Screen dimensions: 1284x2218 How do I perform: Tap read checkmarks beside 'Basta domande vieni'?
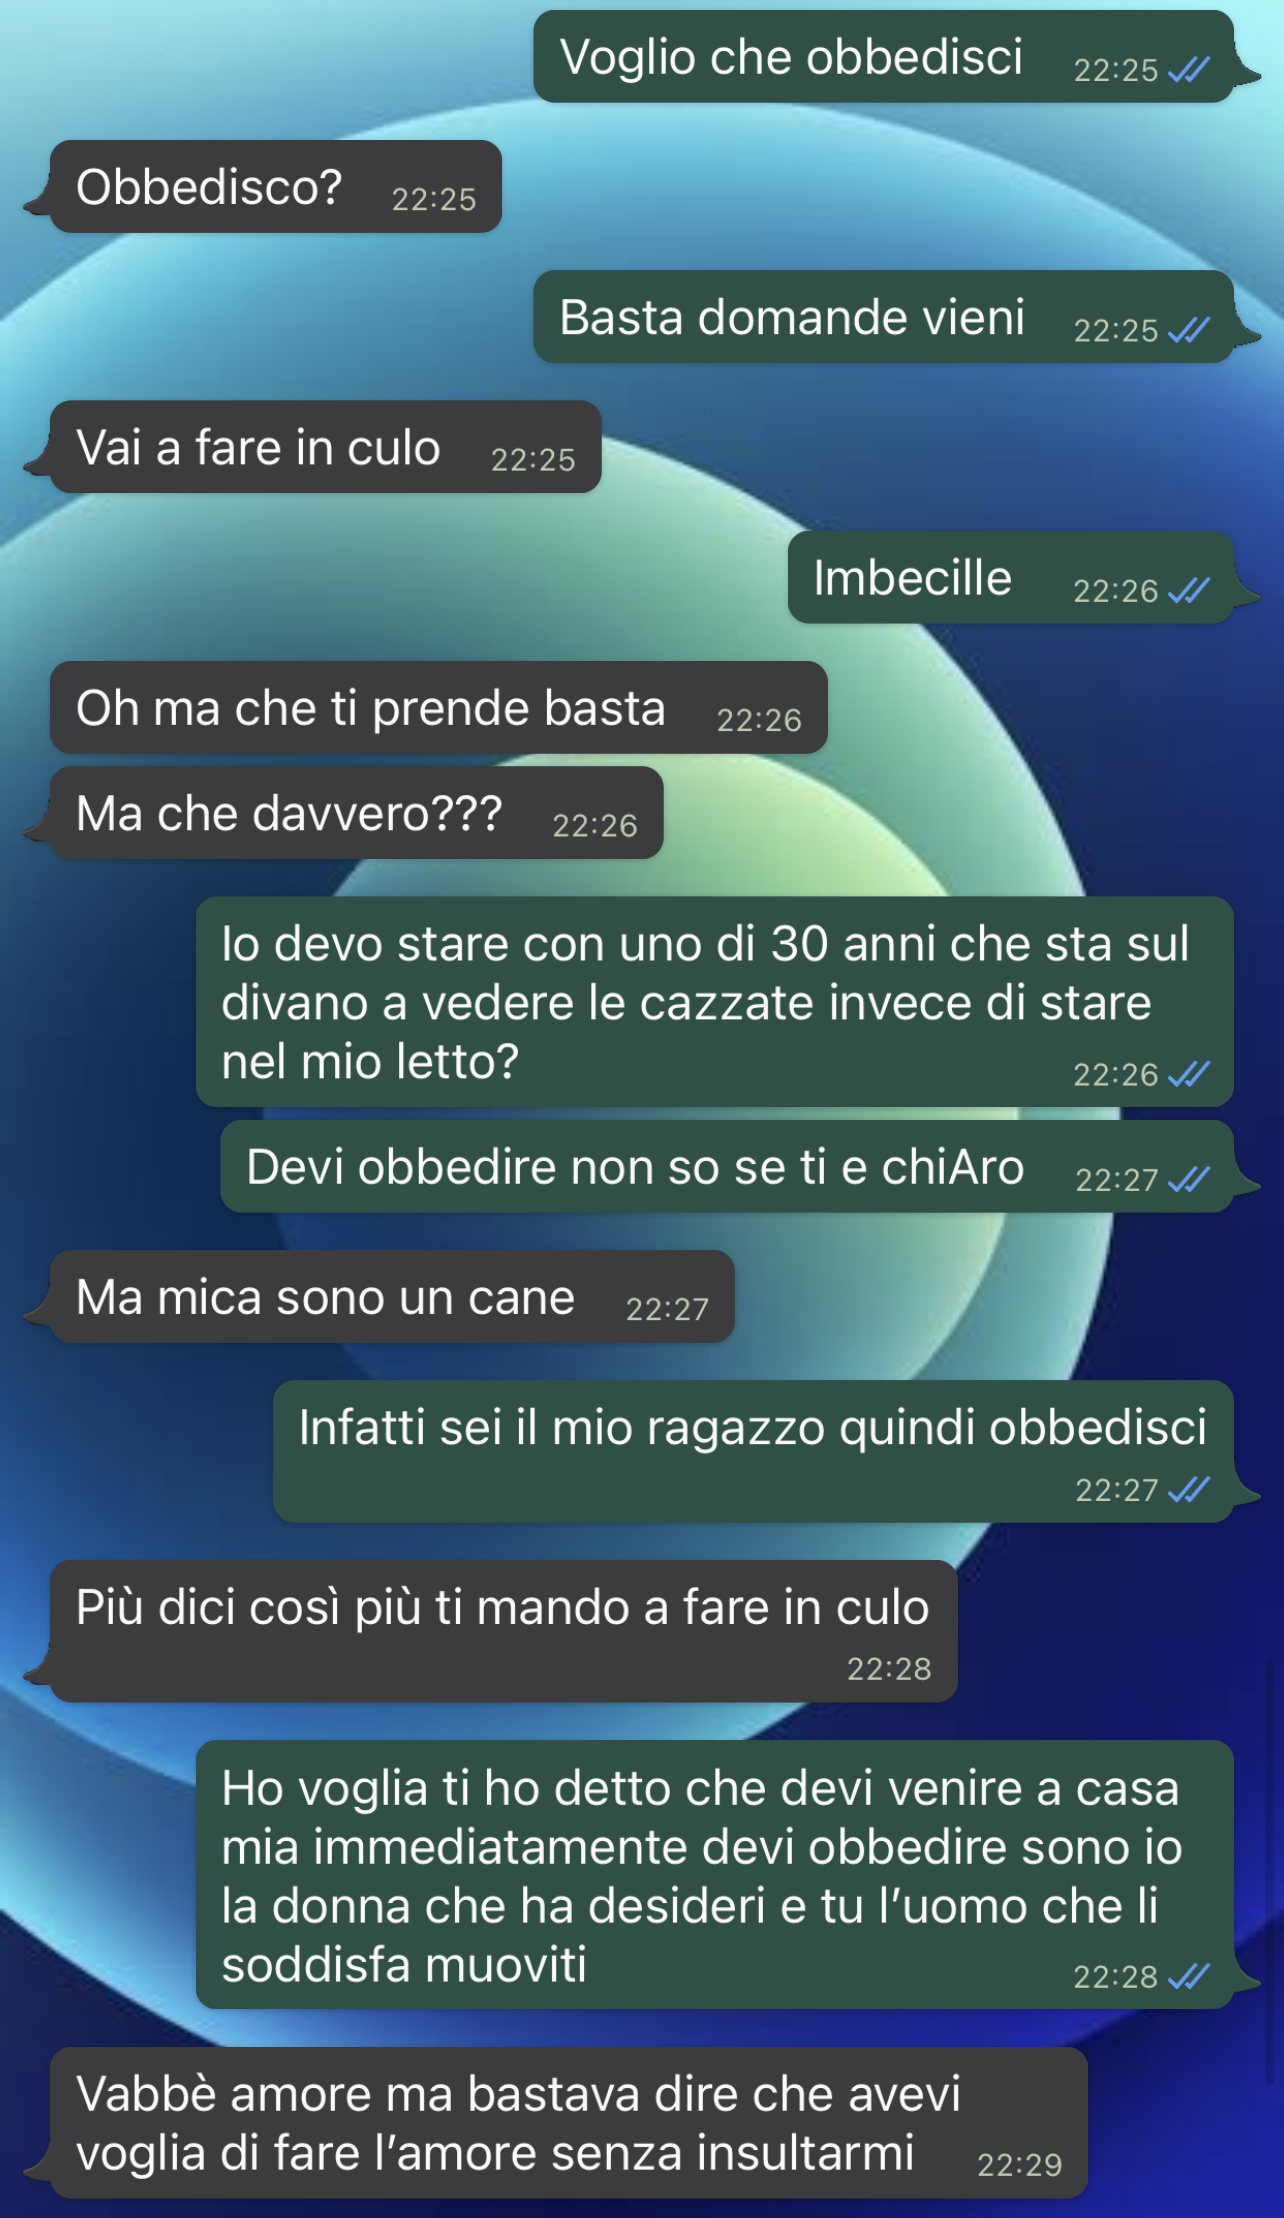(1189, 331)
